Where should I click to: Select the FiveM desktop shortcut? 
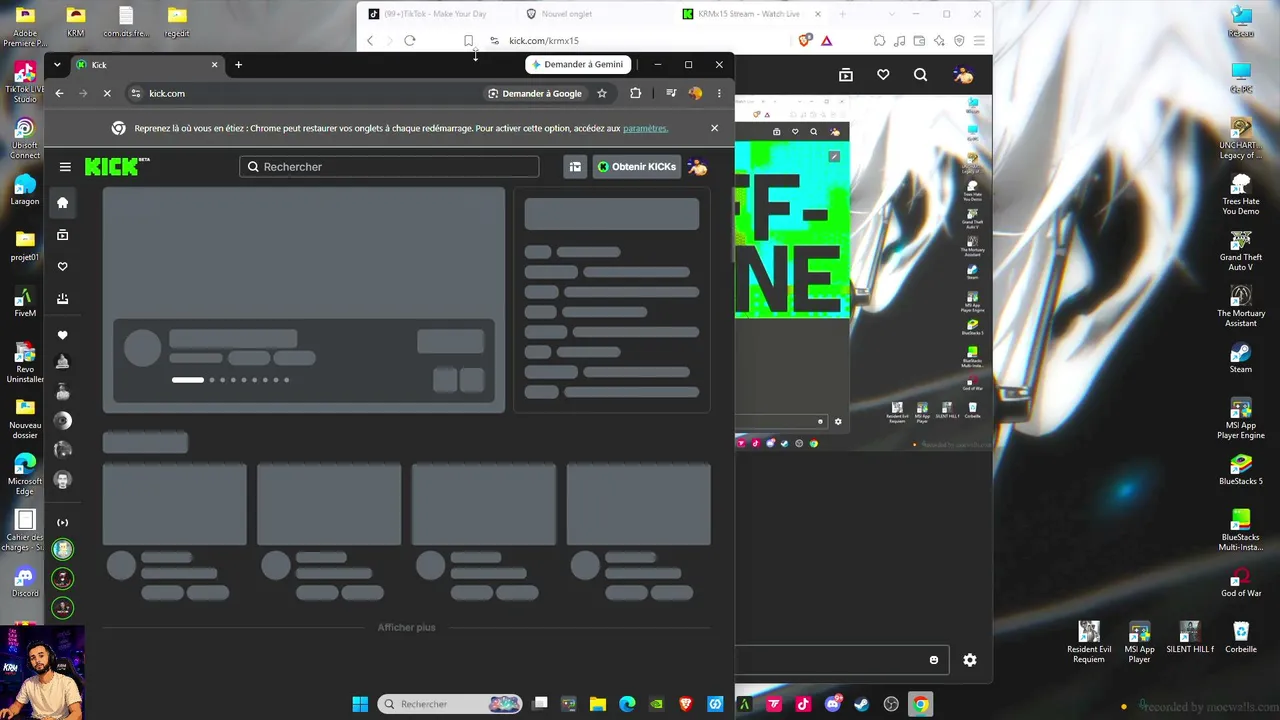[x=25, y=303]
